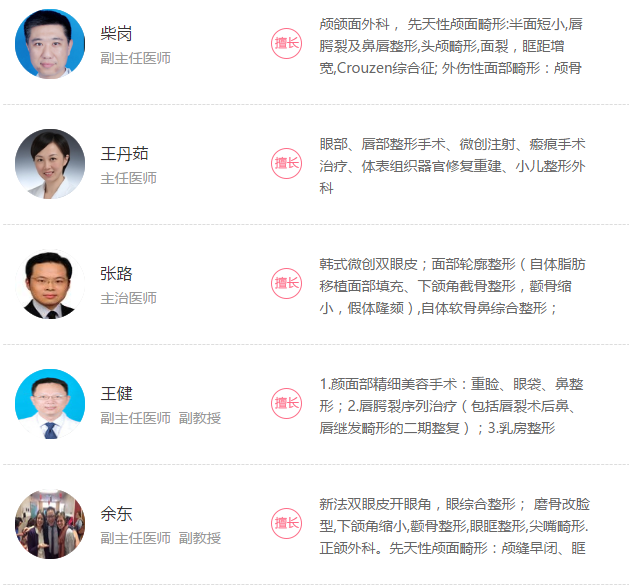Click the doctor name 王丹茹
Screen dimensions: 629x587
click(x=124, y=154)
